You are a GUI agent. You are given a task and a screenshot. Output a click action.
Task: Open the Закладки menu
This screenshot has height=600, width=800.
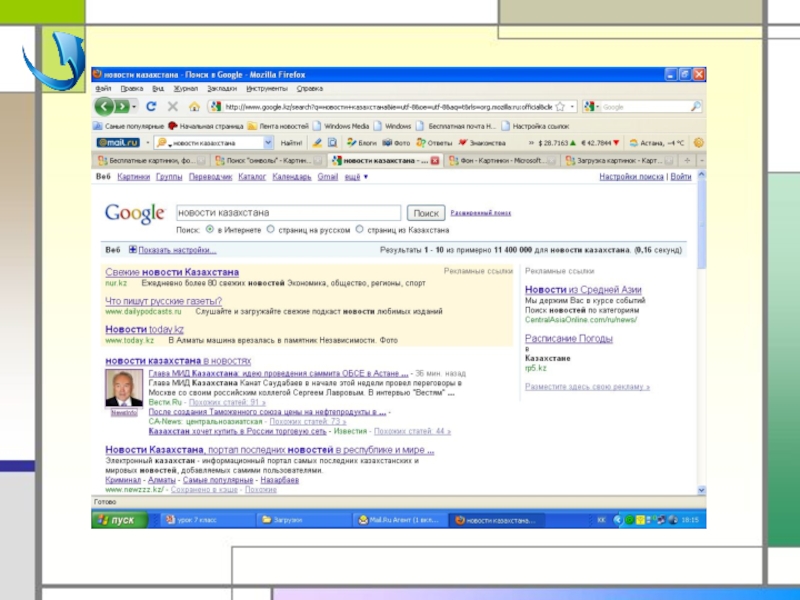(x=222, y=88)
